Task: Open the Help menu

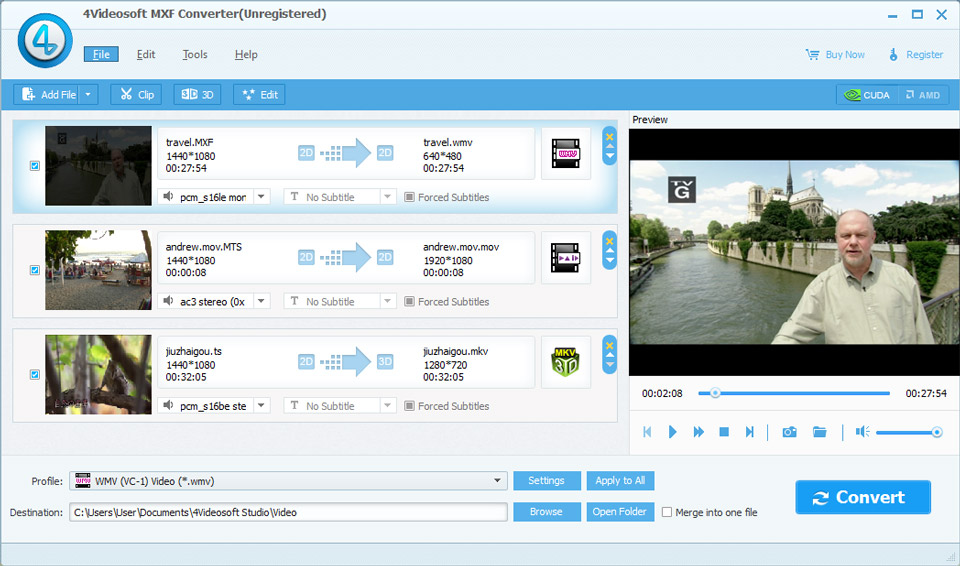Action: tap(246, 55)
